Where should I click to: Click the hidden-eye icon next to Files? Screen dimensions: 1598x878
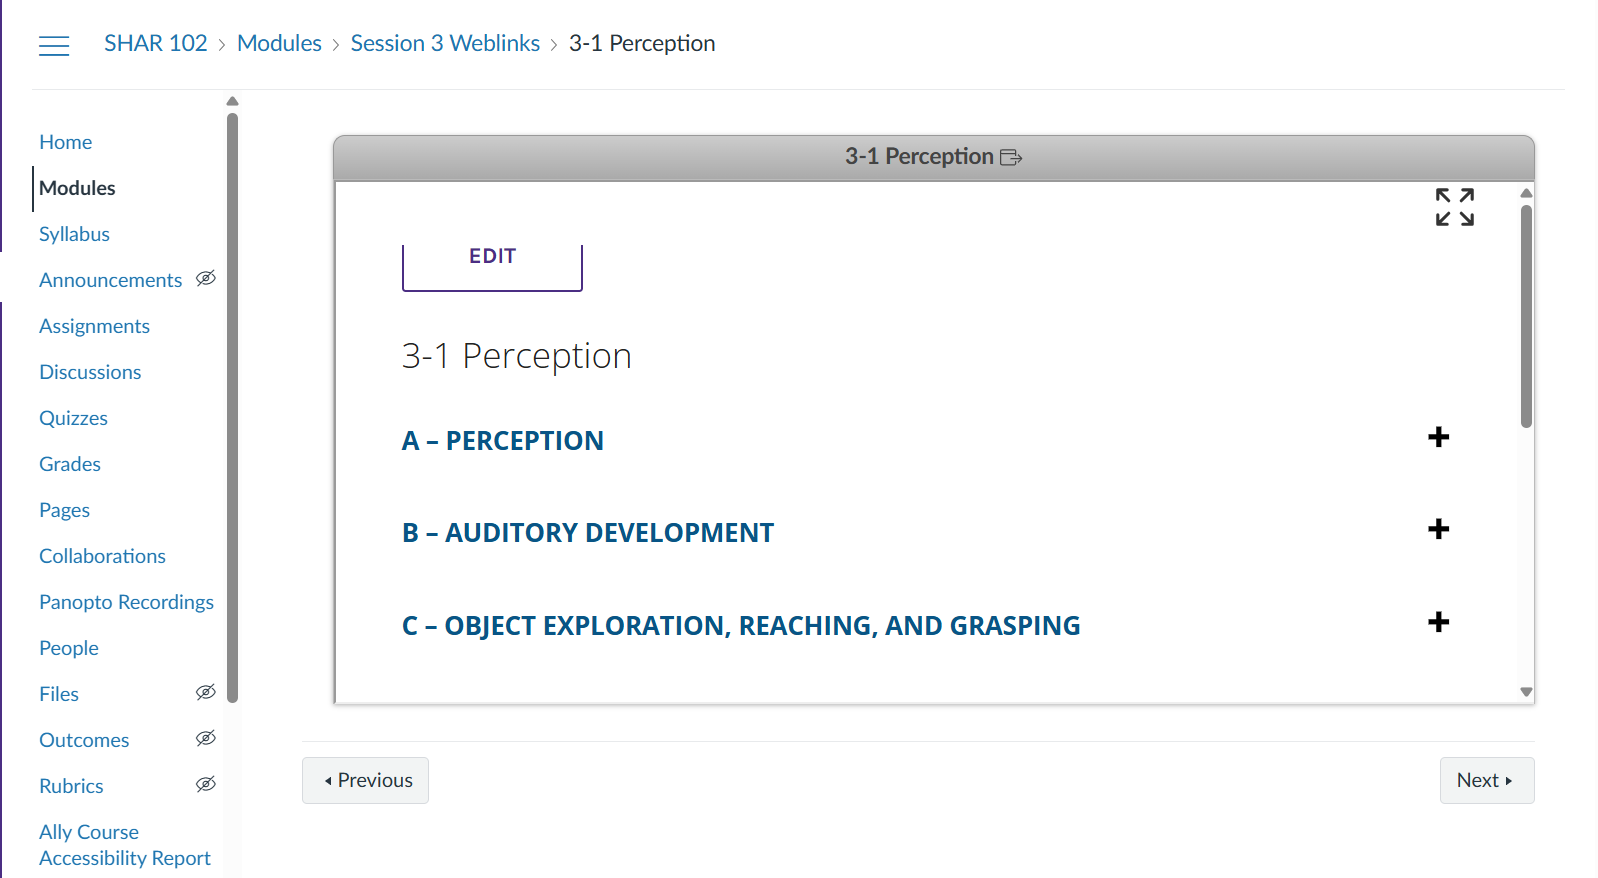coord(206,693)
